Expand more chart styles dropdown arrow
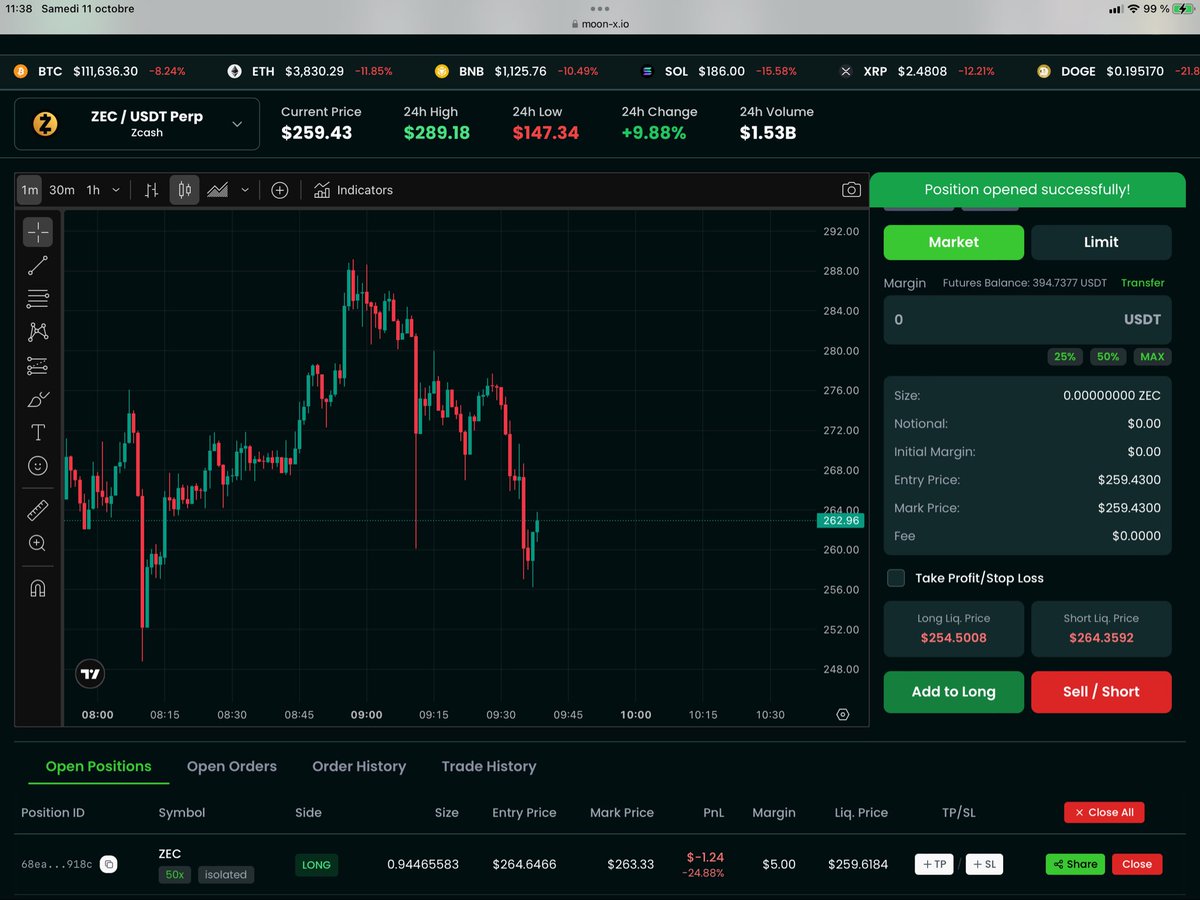Screen dimensions: 1200x900 click(245, 190)
